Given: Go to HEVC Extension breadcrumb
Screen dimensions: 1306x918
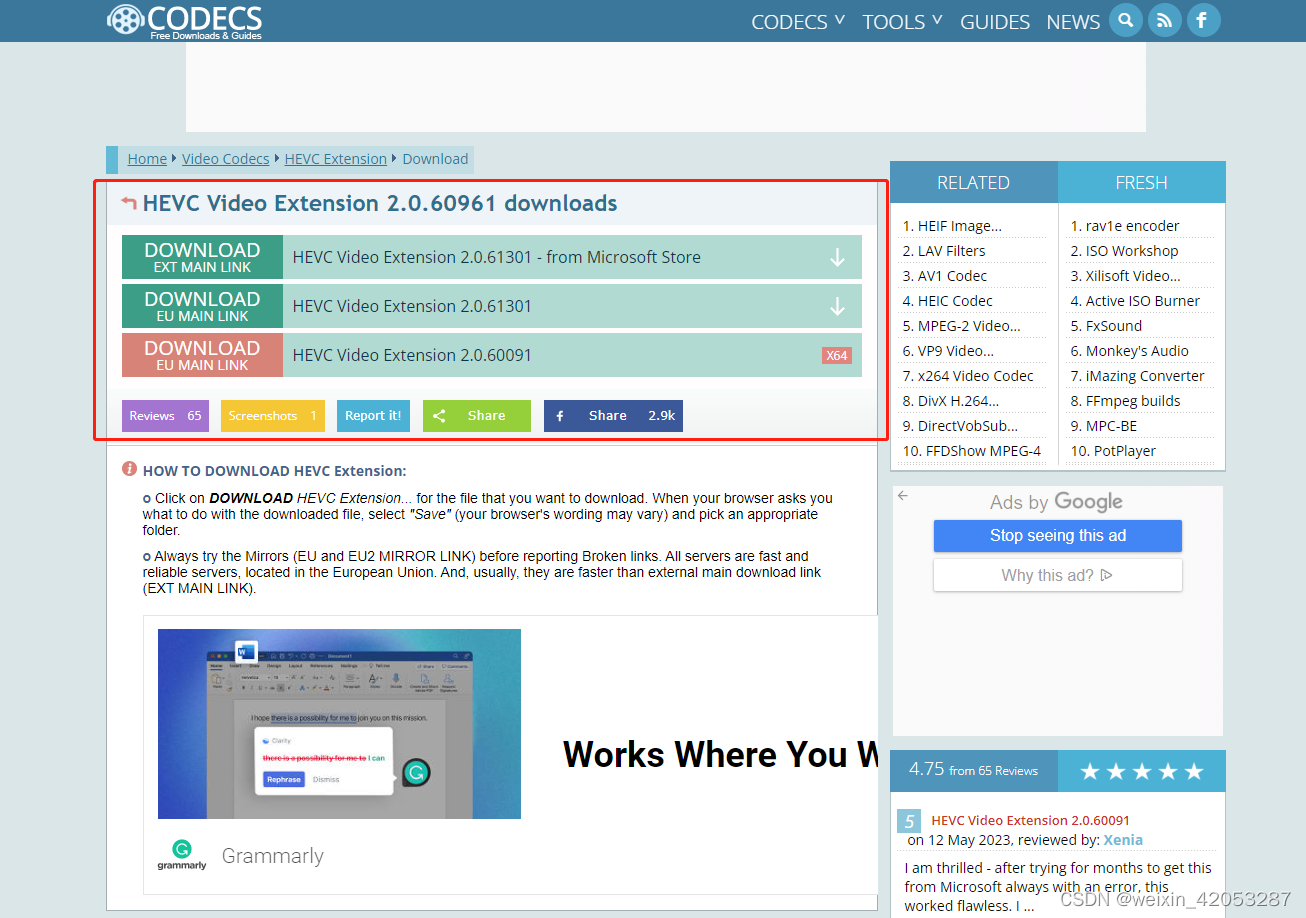Looking at the screenshot, I should click(336, 159).
